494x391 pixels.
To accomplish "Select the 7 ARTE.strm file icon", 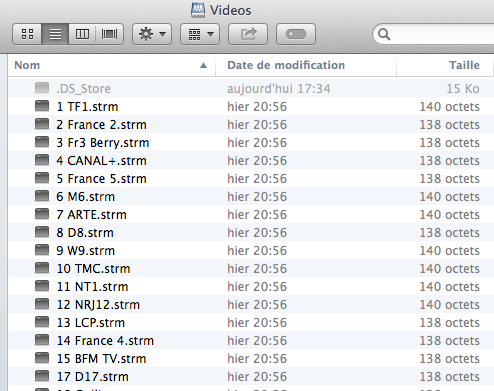I will pos(42,214).
